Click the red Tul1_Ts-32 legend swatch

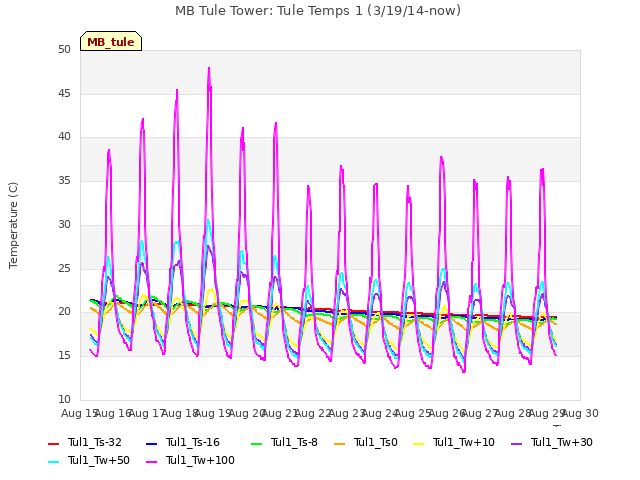point(53,443)
